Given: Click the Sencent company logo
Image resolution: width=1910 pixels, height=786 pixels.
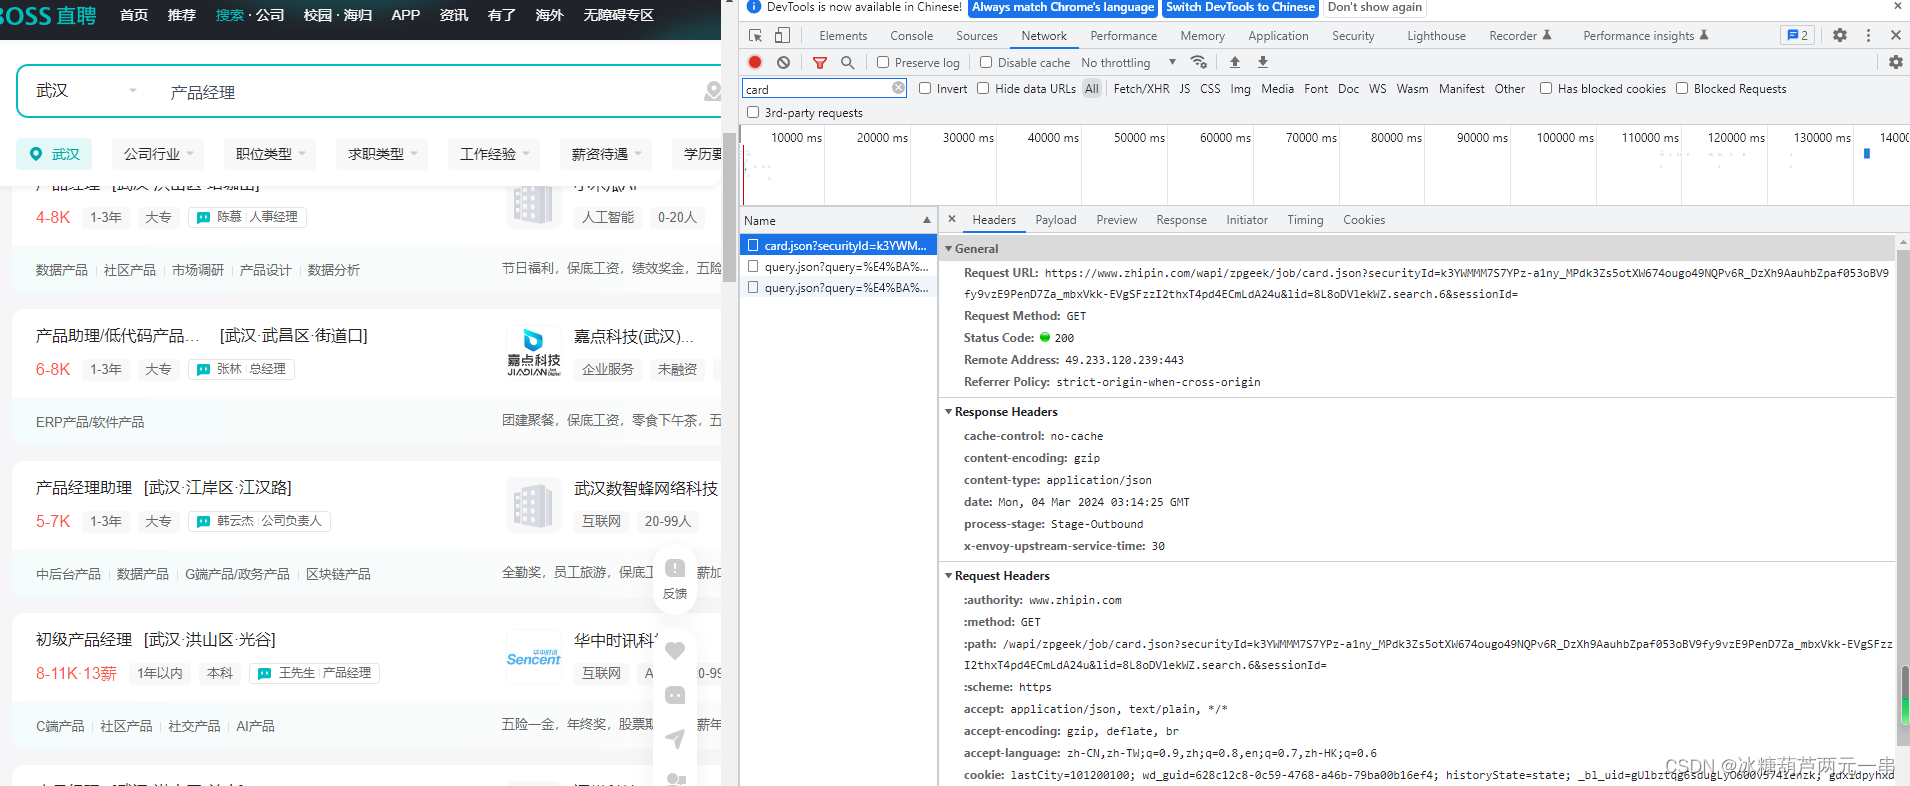Looking at the screenshot, I should coord(533,657).
